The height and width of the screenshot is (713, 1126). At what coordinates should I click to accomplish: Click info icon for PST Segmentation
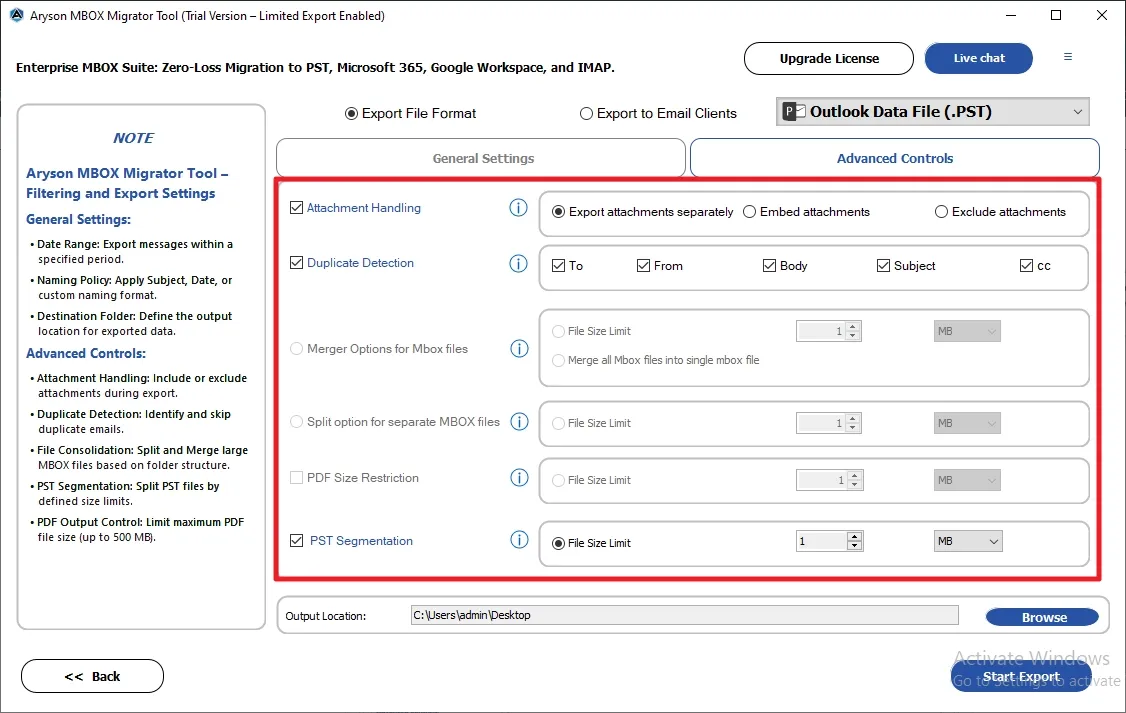[518, 540]
